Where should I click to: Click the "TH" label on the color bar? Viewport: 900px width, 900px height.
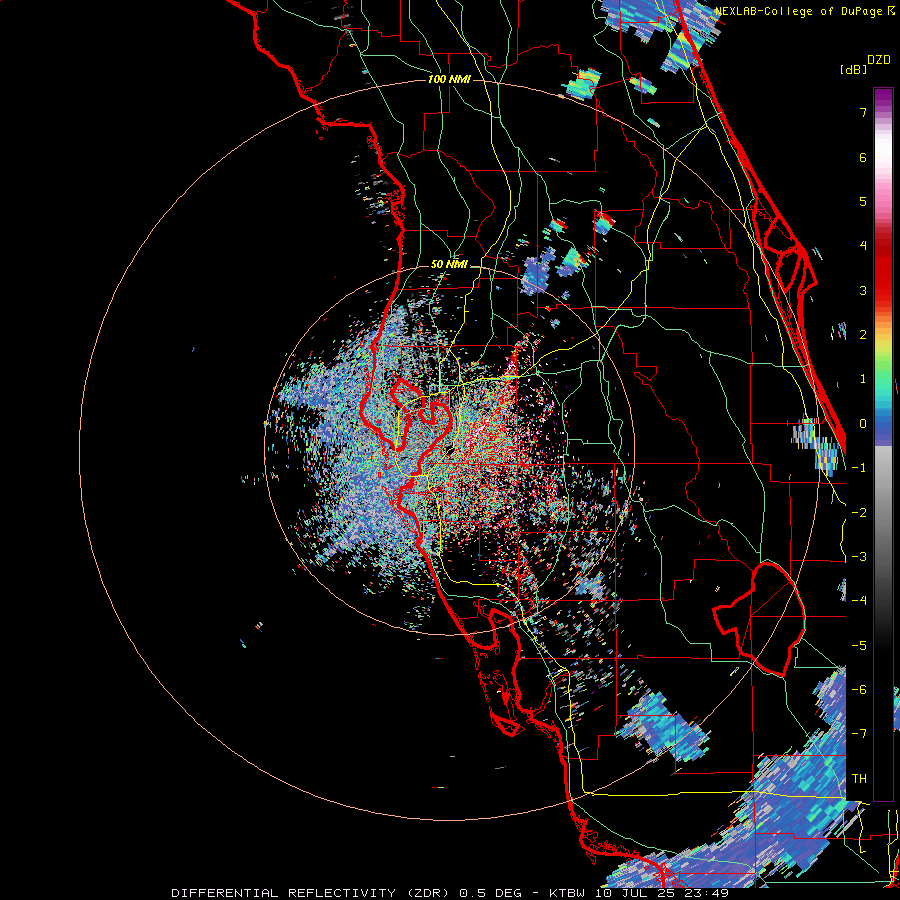(x=859, y=779)
